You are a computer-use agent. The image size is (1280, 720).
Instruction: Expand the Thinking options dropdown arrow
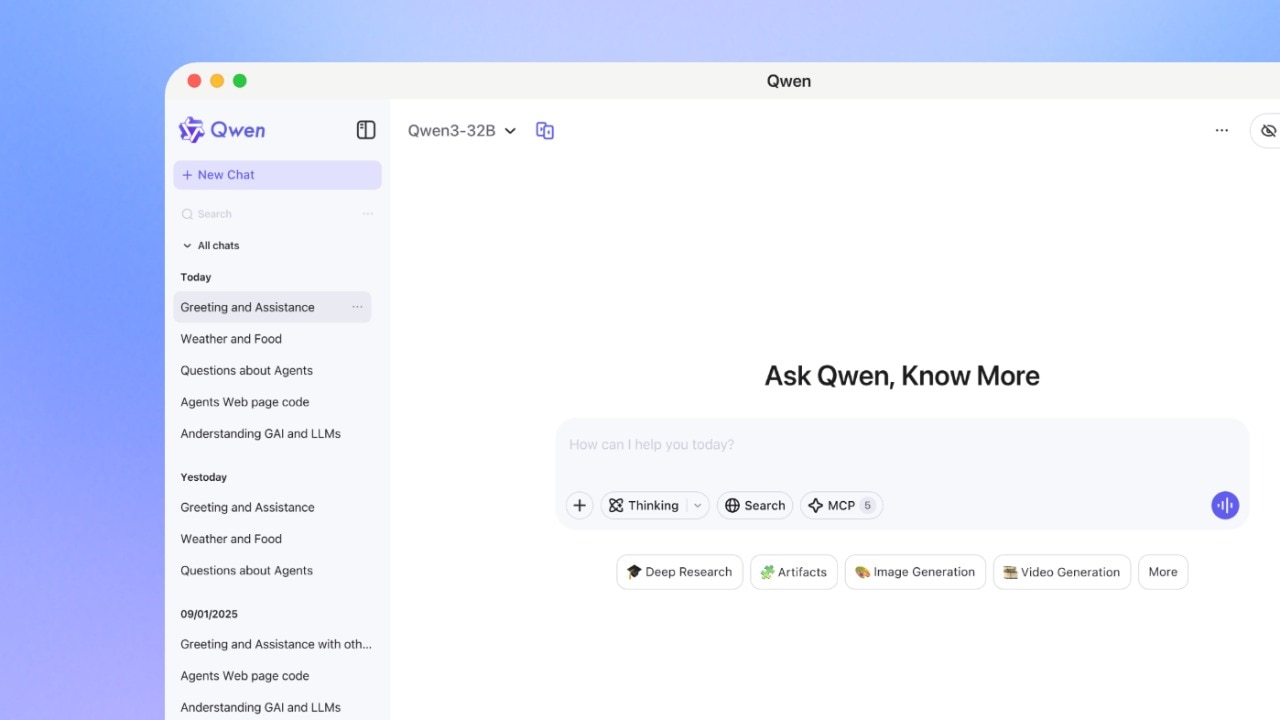(698, 506)
